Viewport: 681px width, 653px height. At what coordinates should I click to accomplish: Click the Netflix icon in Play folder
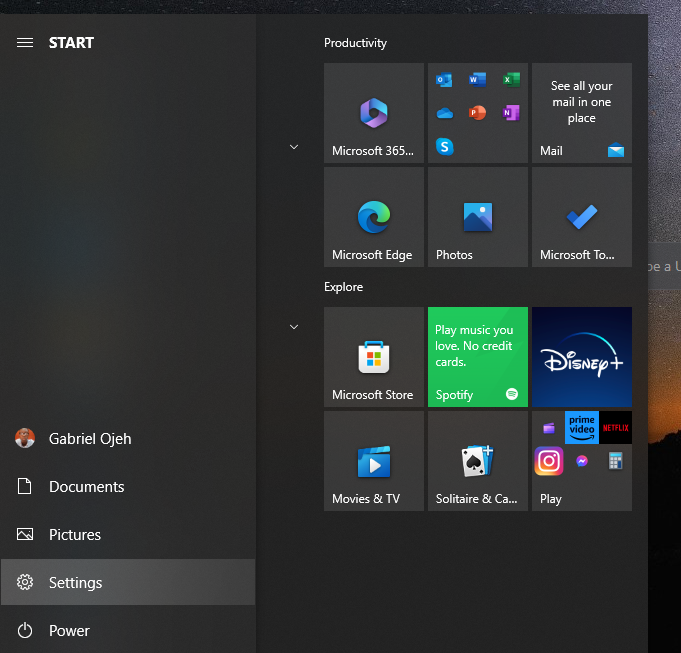pos(615,427)
